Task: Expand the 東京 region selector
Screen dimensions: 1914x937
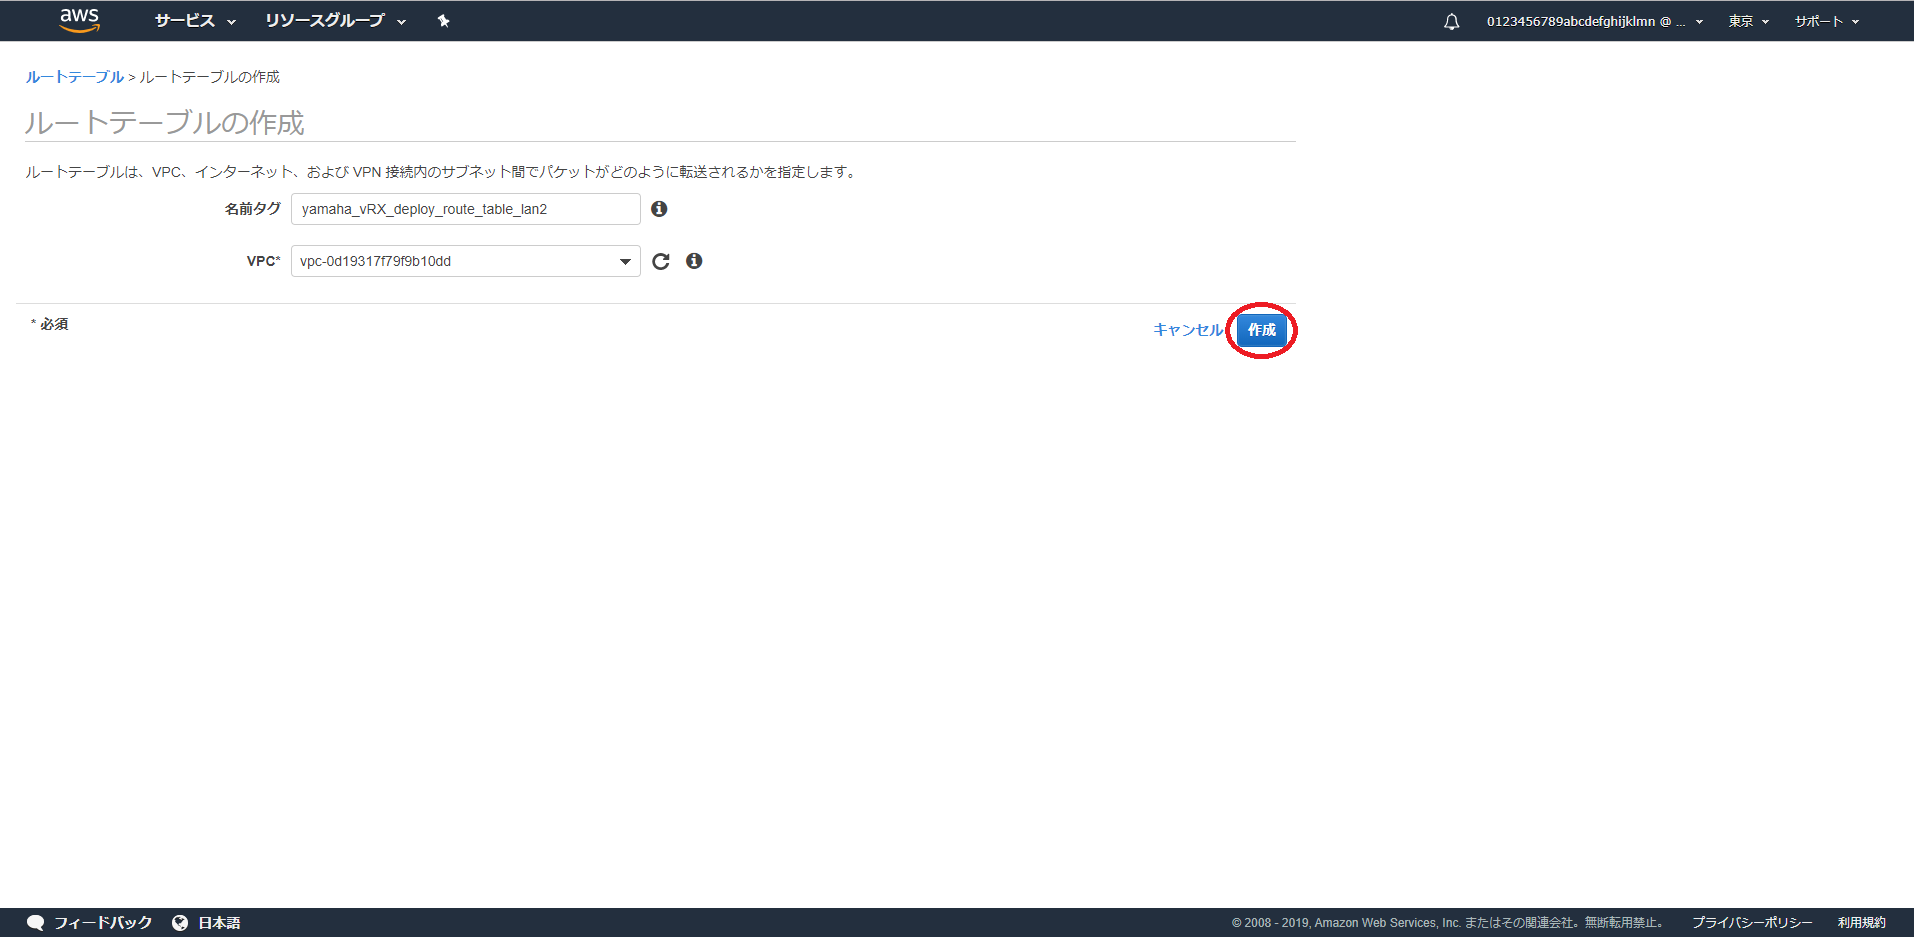Action: (x=1747, y=20)
